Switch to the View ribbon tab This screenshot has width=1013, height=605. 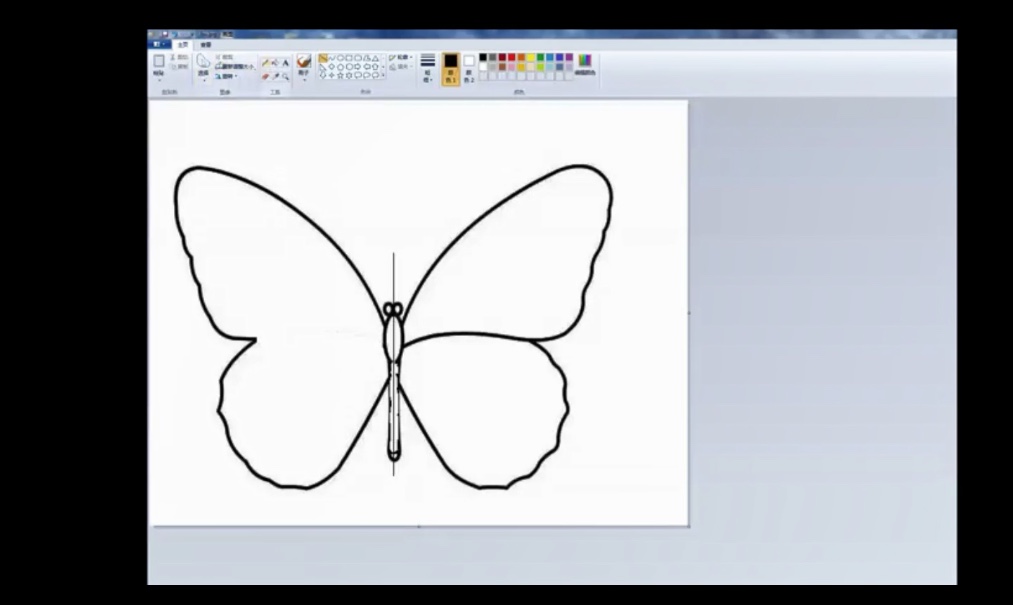205,45
